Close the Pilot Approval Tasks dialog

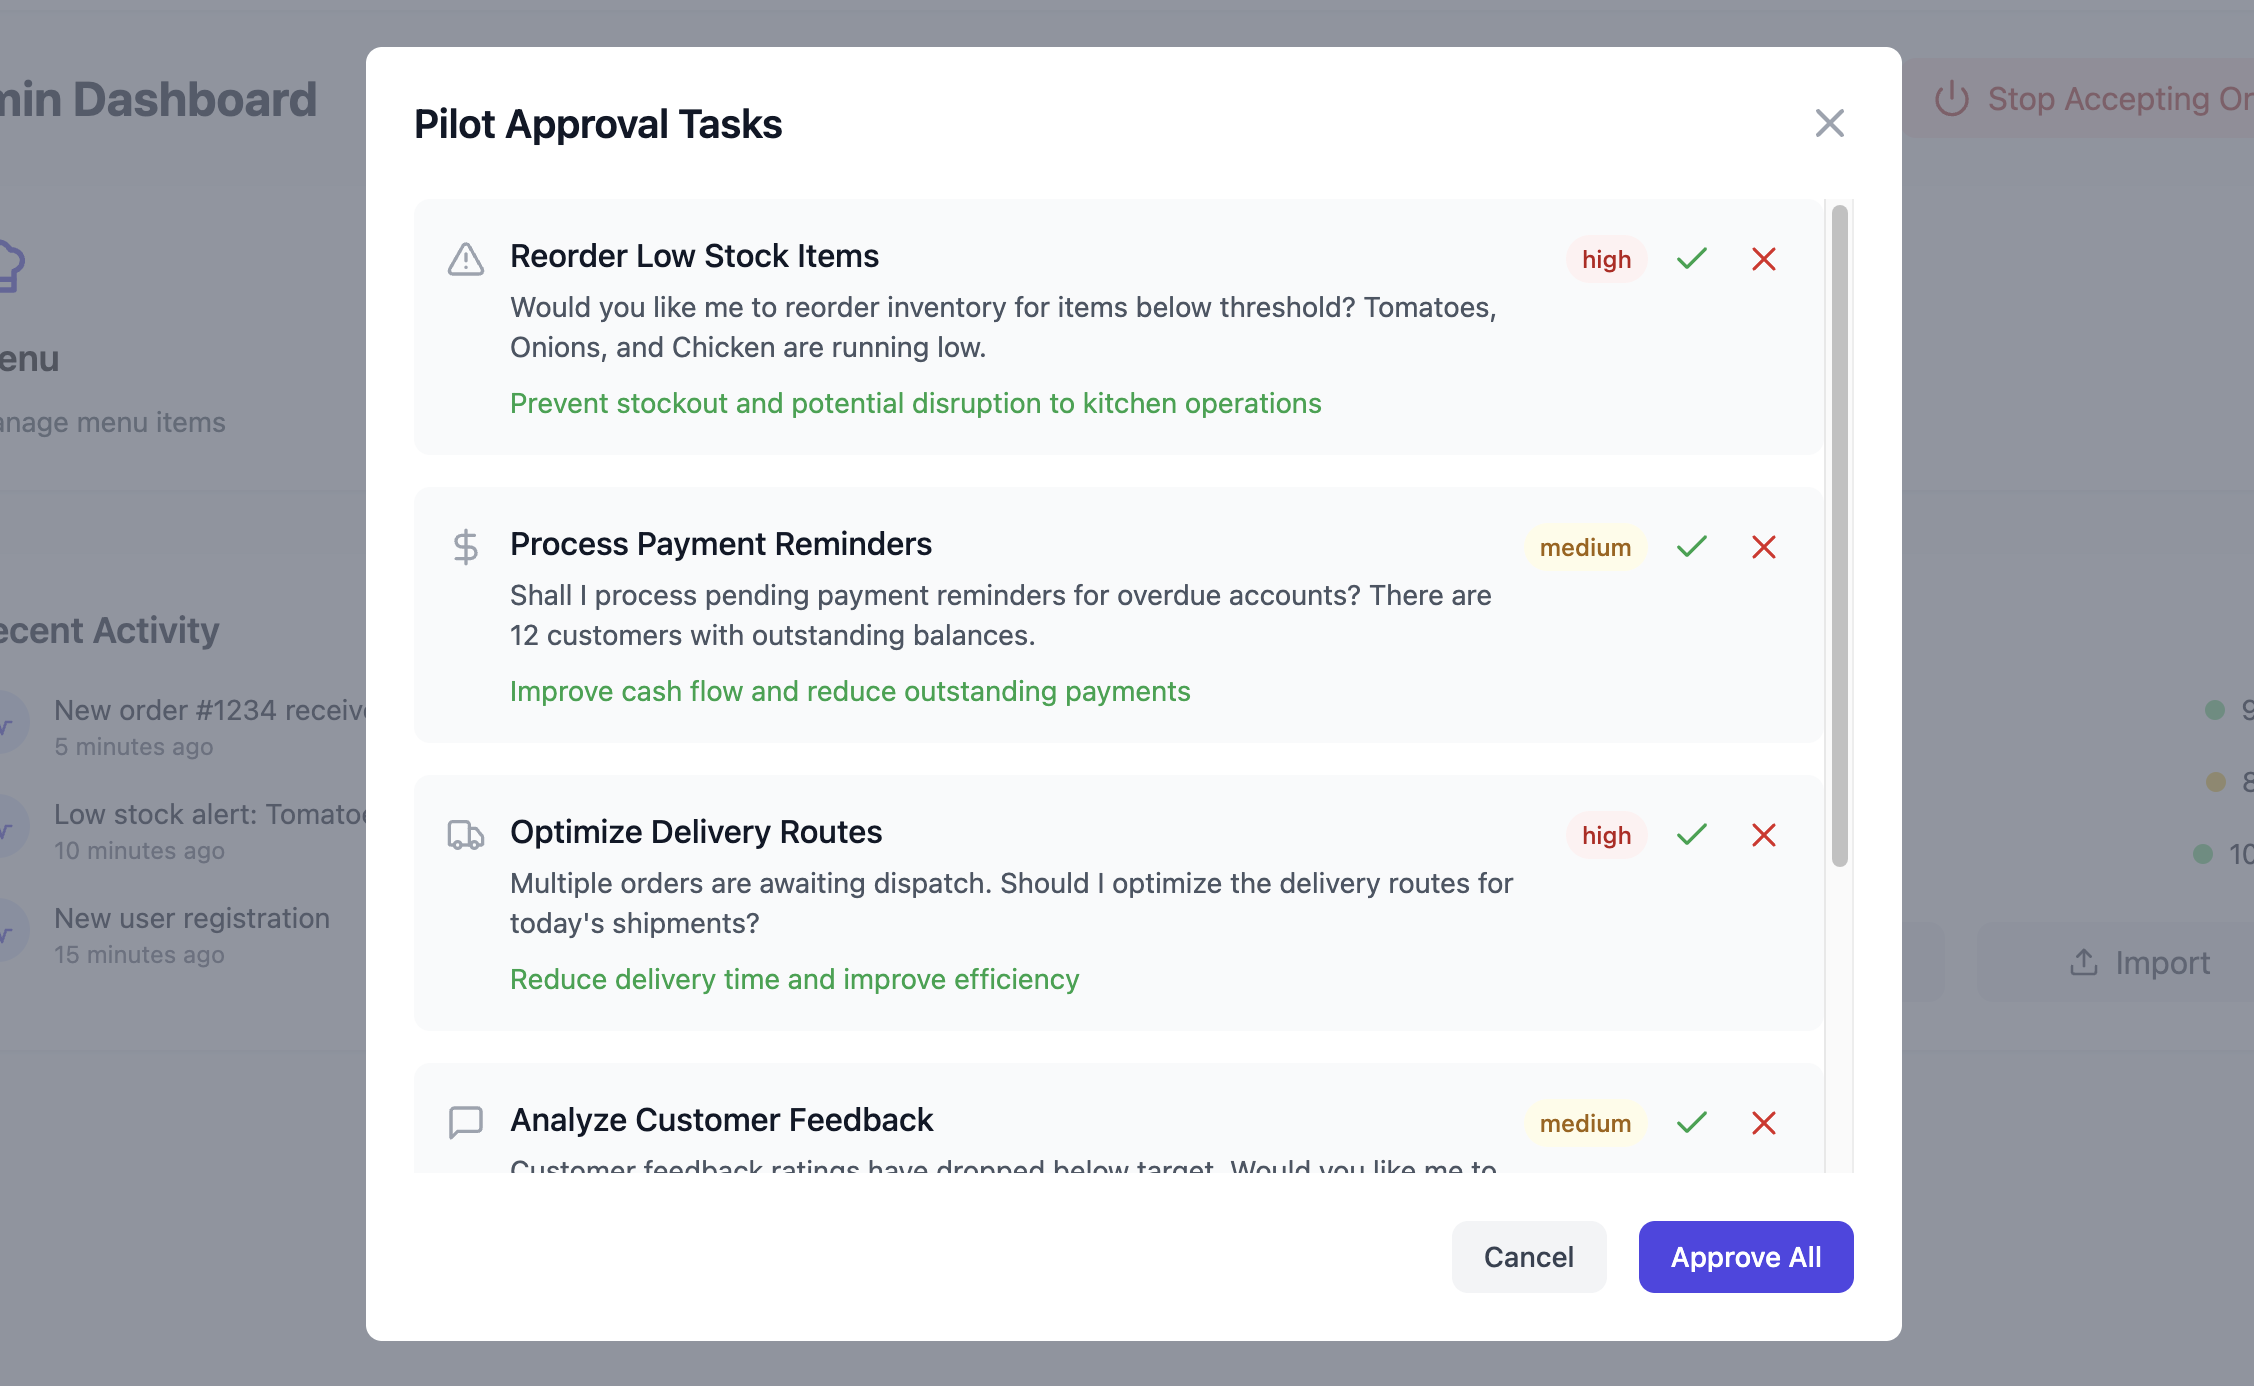(1829, 124)
